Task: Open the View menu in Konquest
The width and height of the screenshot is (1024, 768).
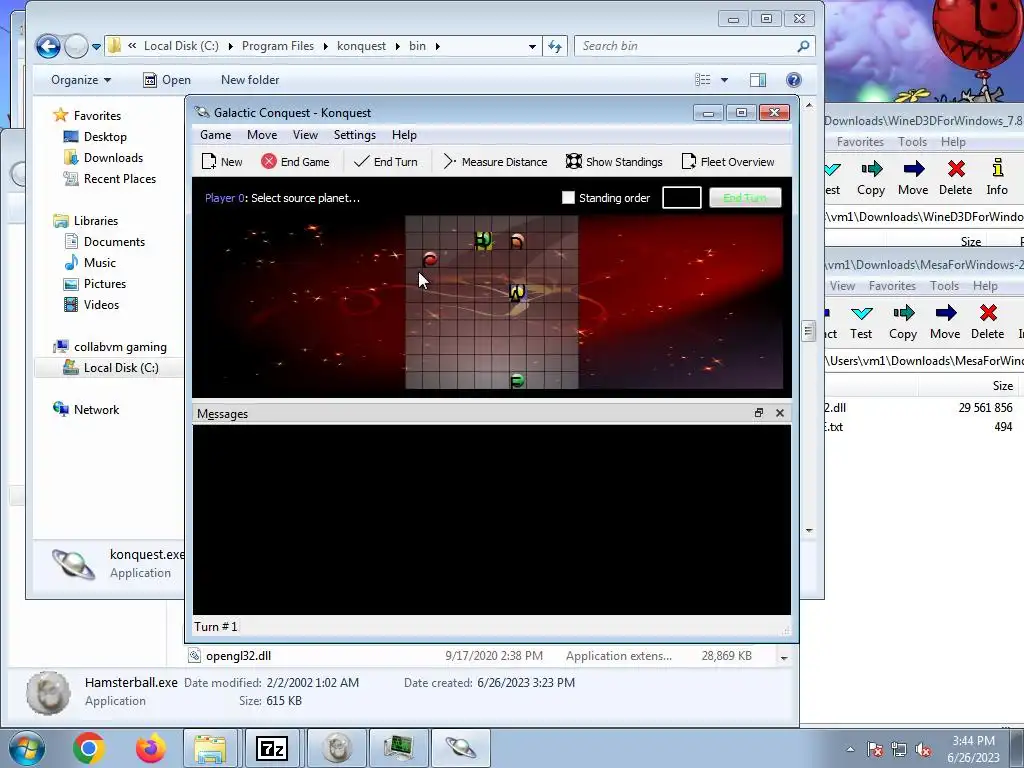Action: (305, 135)
